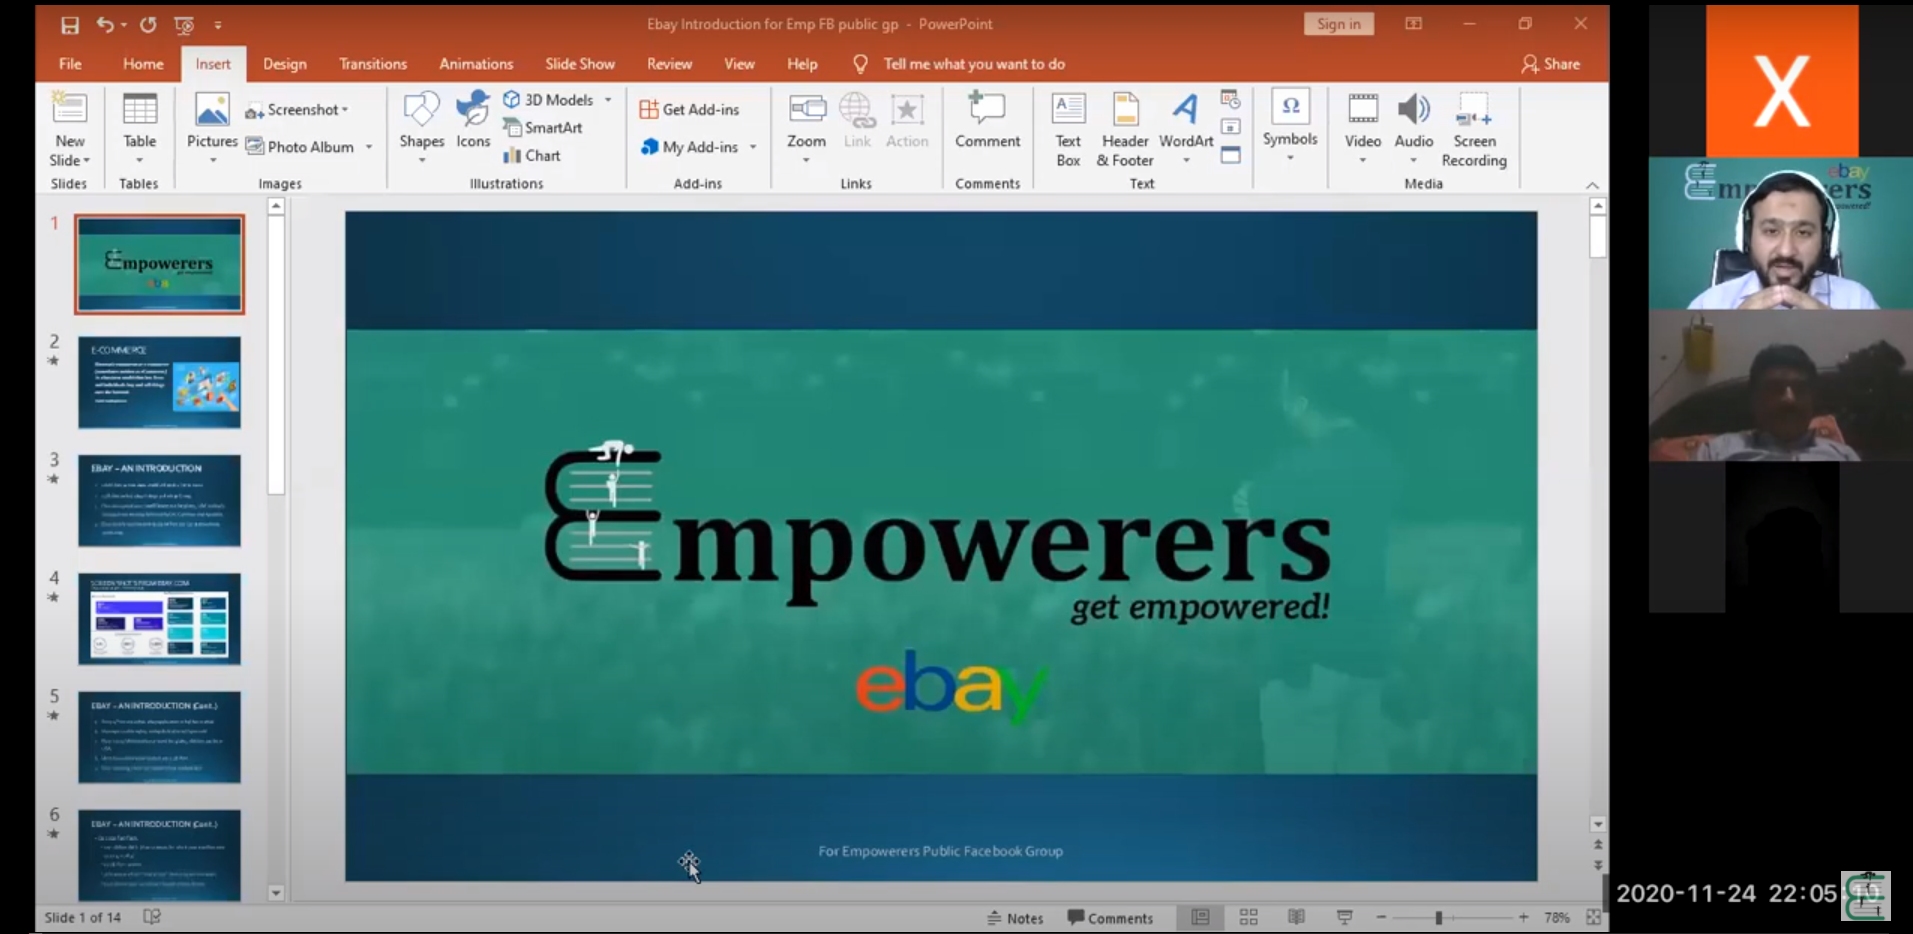
Task: Expand the Photo Album dropdown arrow
Action: (x=369, y=147)
